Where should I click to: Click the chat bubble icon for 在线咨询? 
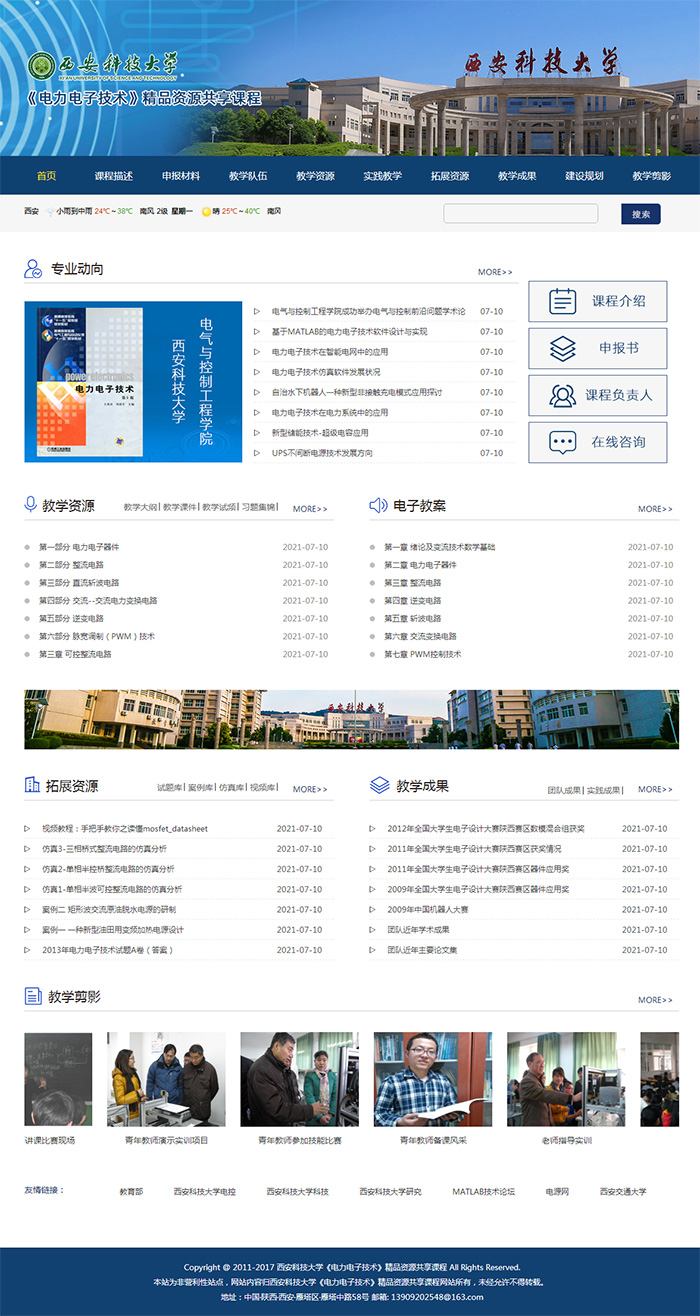[563, 442]
